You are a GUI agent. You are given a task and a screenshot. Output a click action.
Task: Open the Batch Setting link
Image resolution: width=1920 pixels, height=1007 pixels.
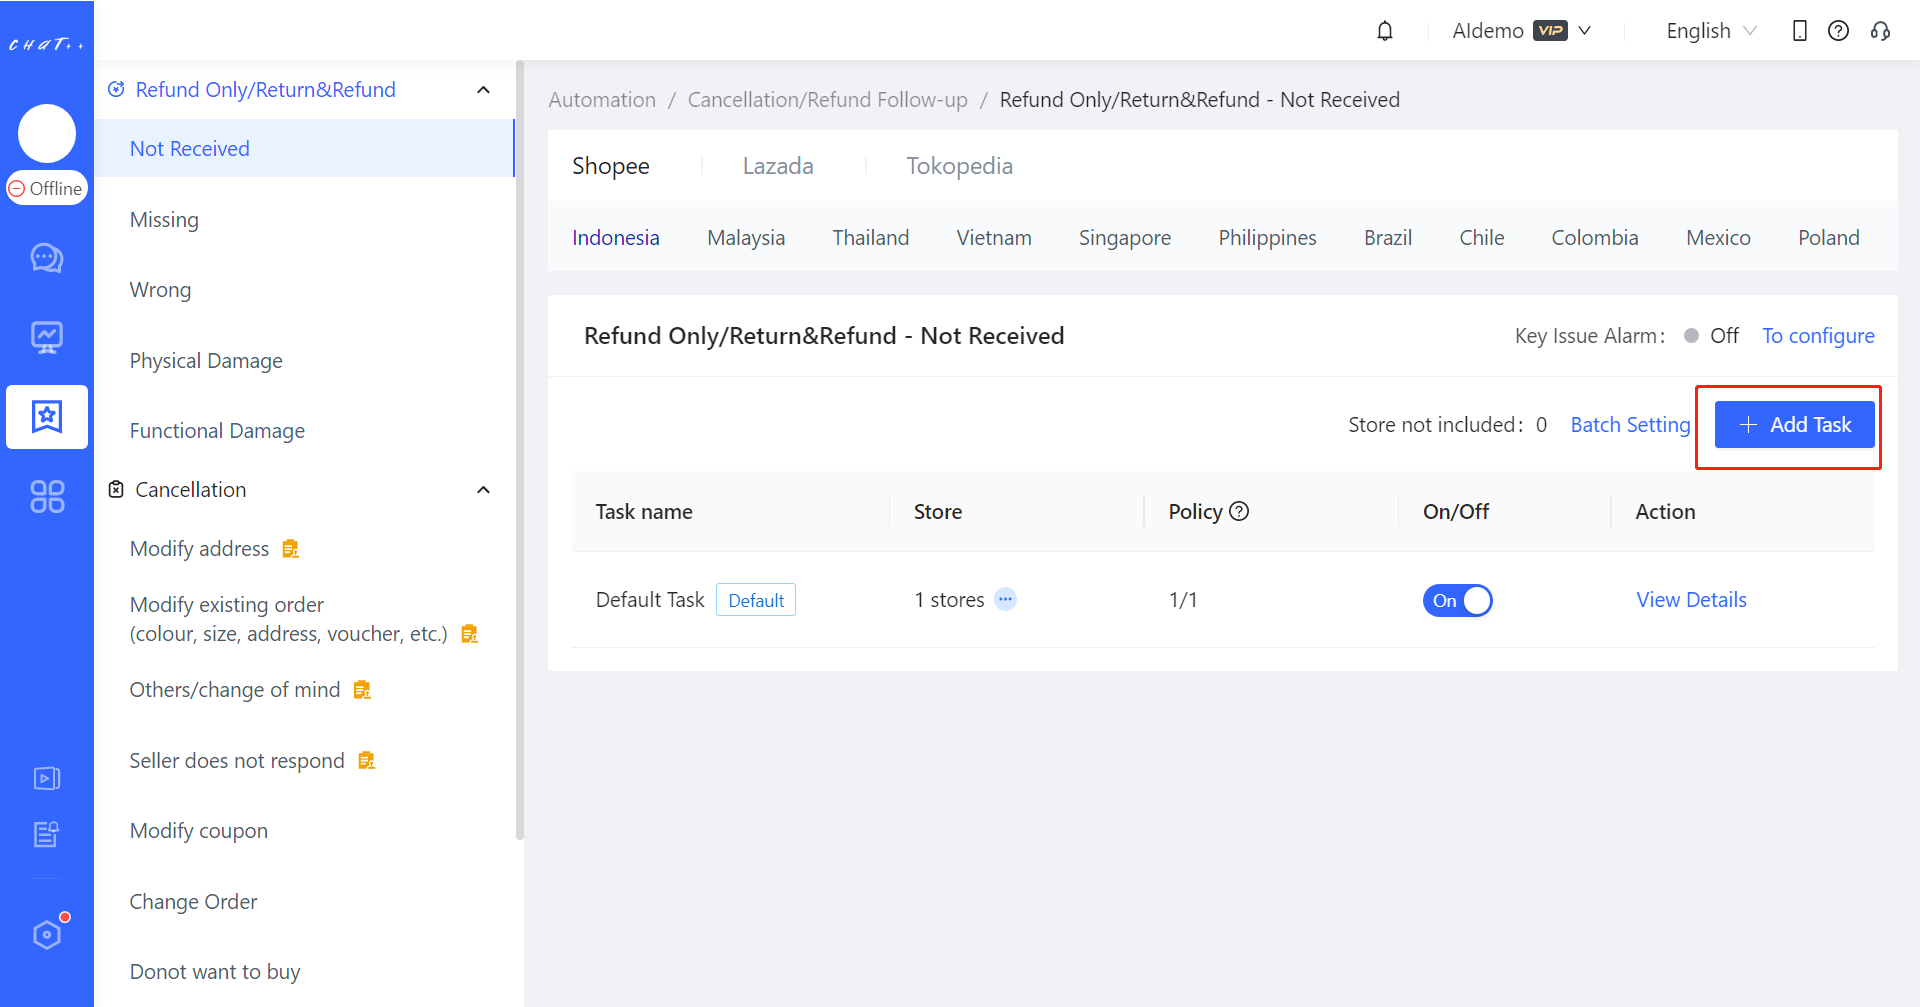coord(1630,425)
